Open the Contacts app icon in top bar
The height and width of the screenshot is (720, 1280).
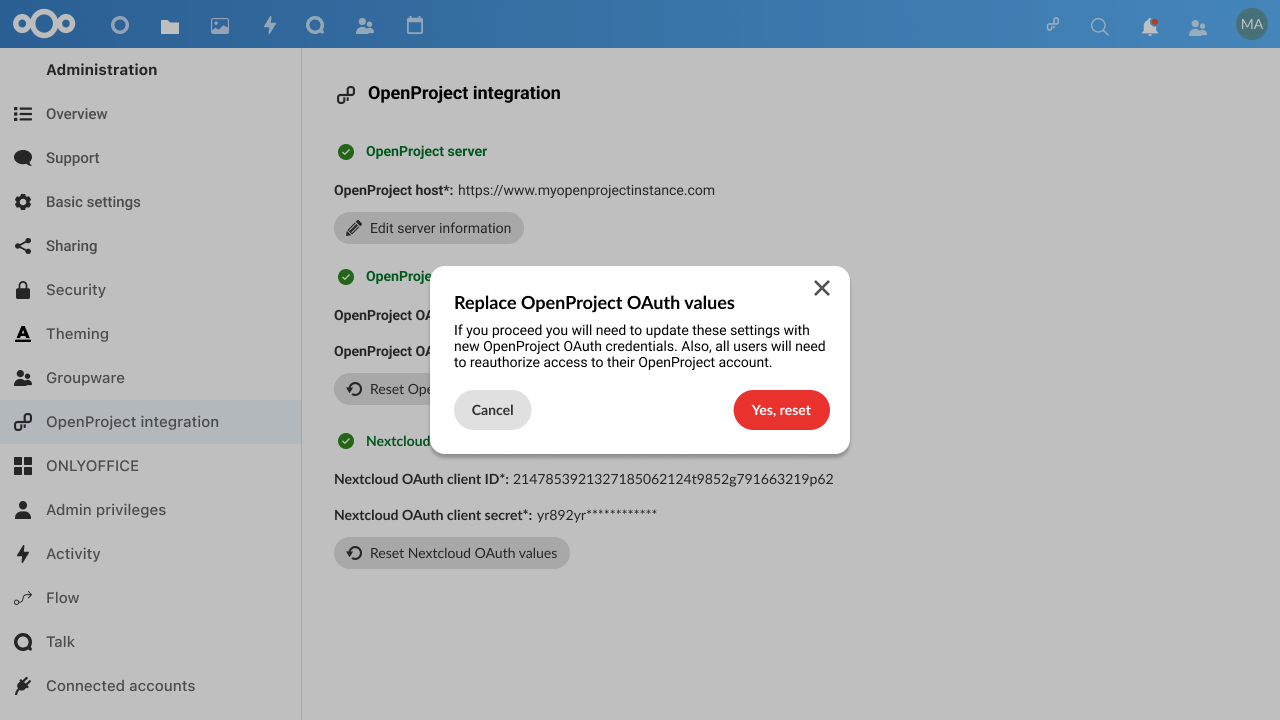[x=365, y=26]
